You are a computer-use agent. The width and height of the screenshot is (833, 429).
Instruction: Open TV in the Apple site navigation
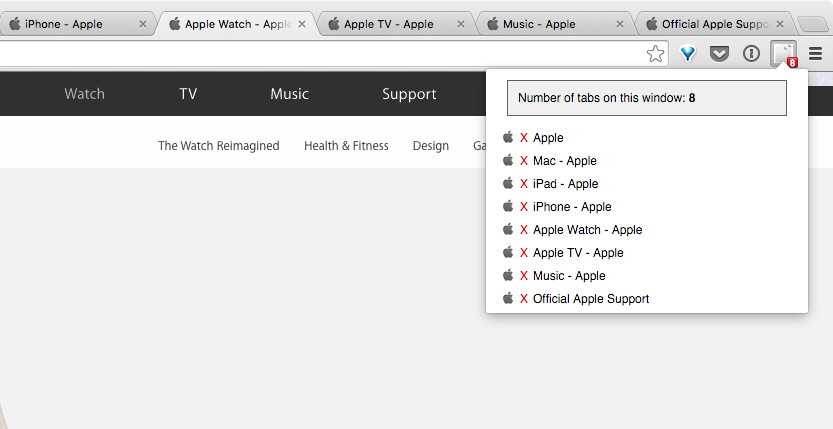pyautogui.click(x=188, y=94)
